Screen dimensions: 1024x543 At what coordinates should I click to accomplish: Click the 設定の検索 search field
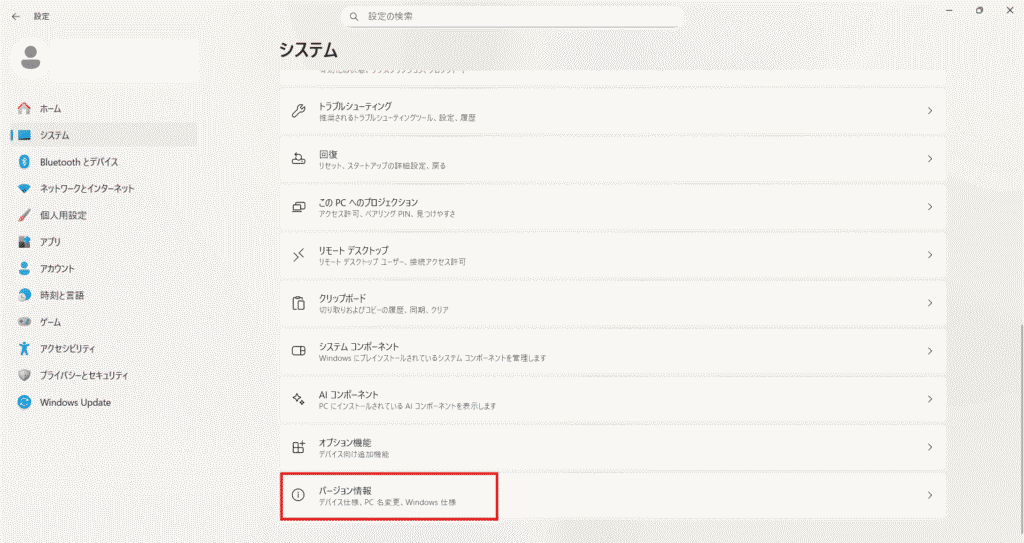(x=512, y=16)
